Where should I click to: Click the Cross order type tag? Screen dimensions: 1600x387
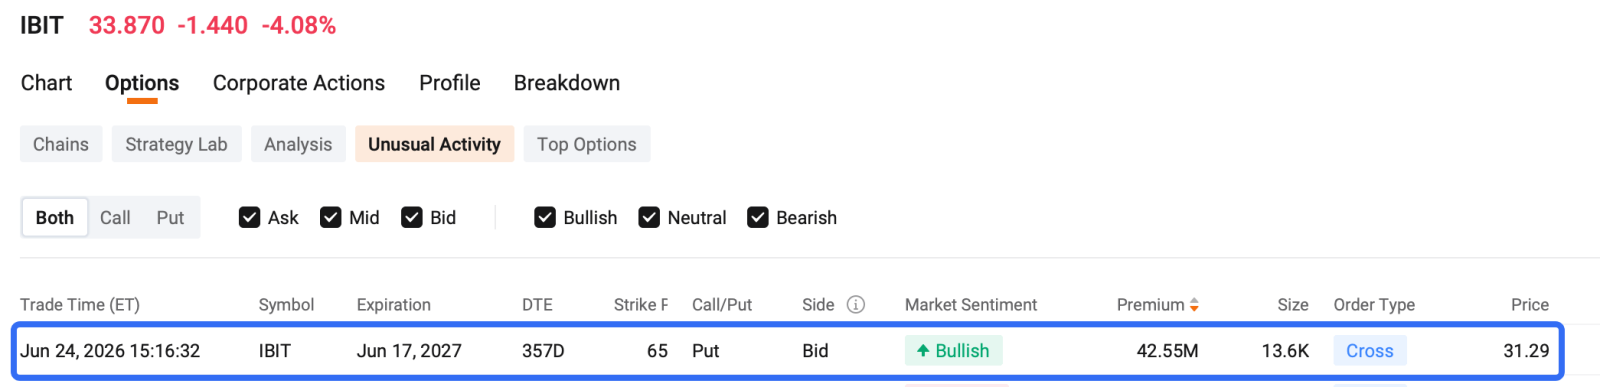coord(1370,351)
